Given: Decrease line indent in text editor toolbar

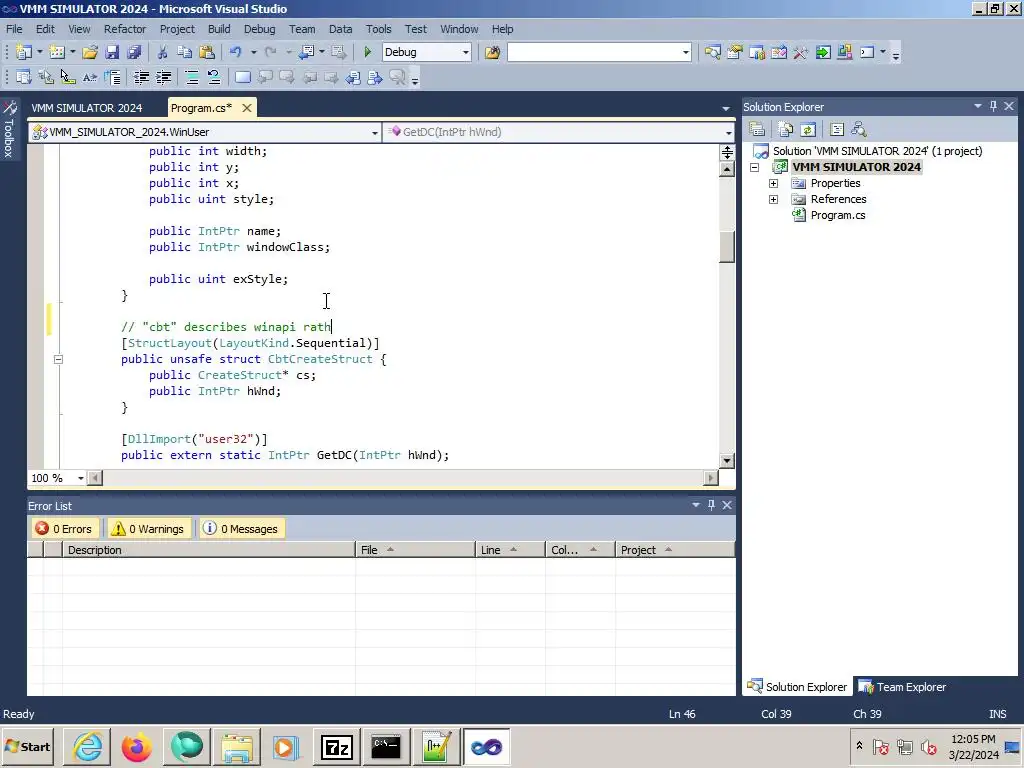Looking at the screenshot, I should 141,78.
